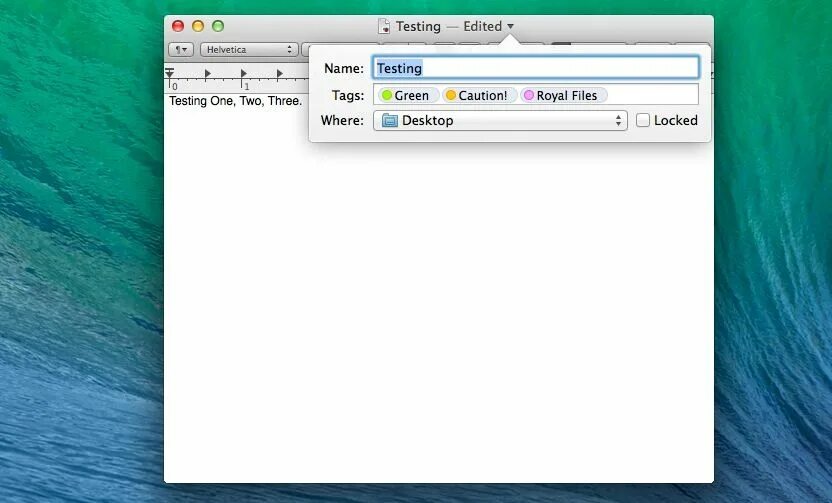
Task: Enable the Locked checkbox
Action: pos(643,120)
